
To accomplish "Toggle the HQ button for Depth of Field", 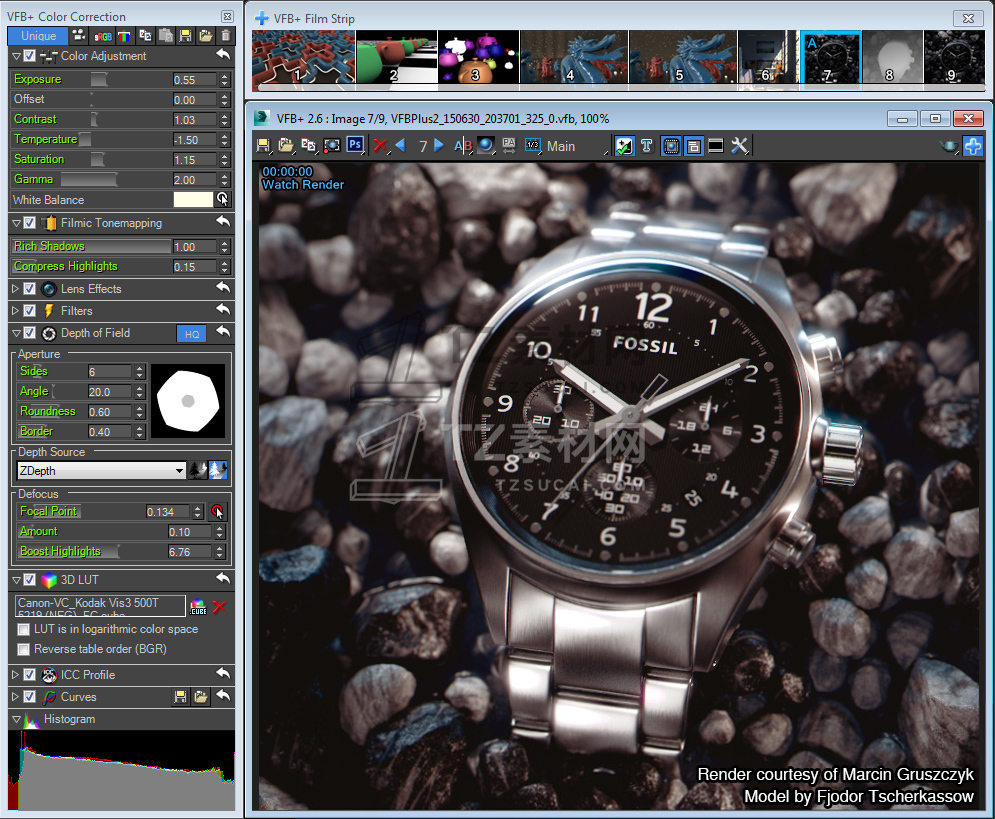I will point(191,334).
